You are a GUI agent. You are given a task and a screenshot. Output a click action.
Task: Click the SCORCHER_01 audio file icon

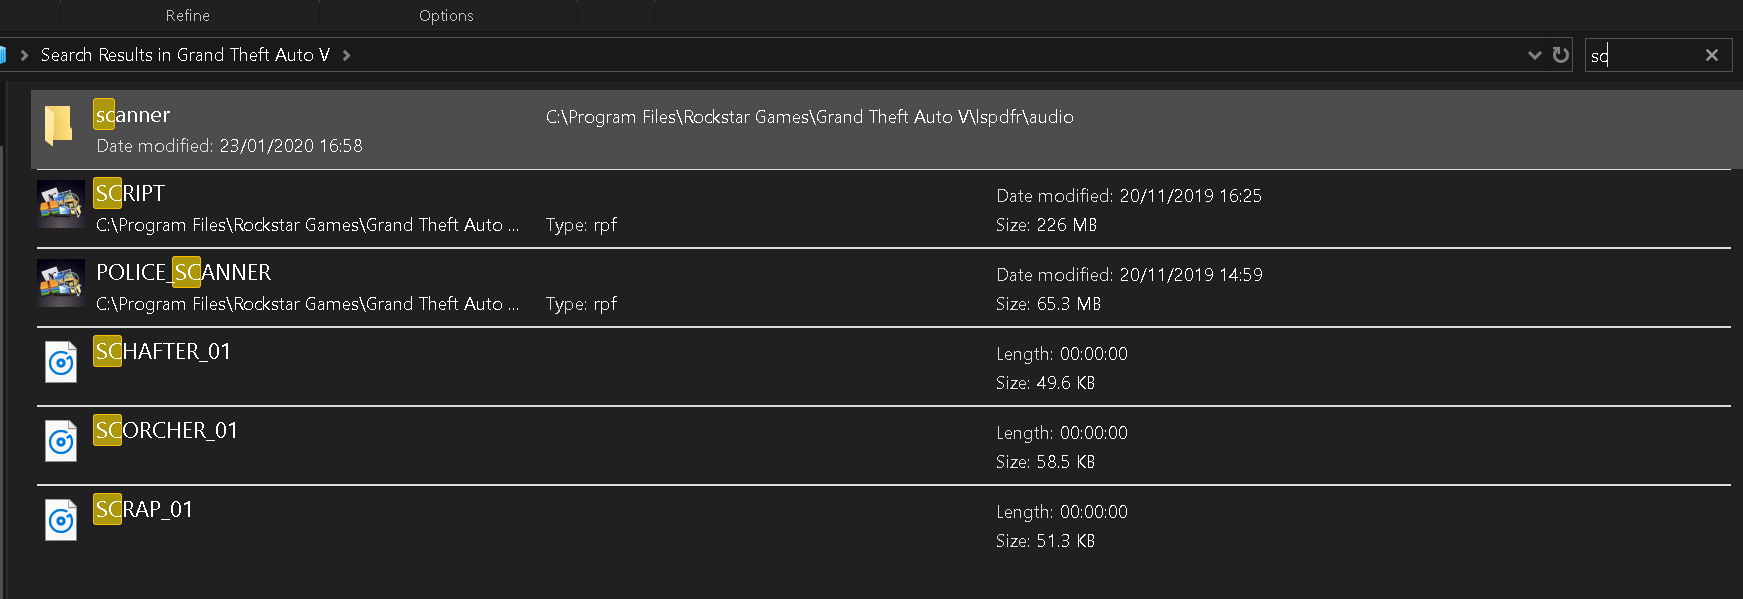[x=61, y=441]
